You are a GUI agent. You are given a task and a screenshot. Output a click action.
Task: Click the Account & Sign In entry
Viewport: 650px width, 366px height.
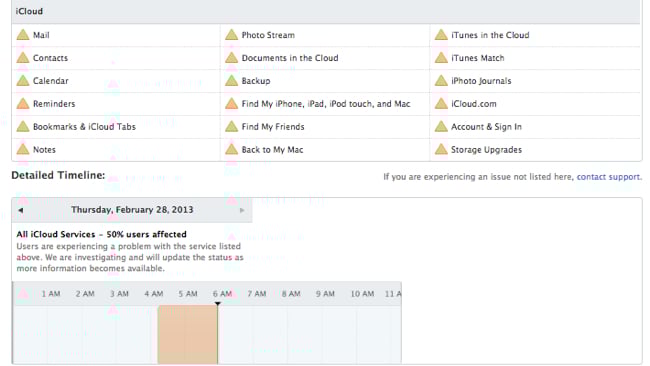click(x=486, y=127)
